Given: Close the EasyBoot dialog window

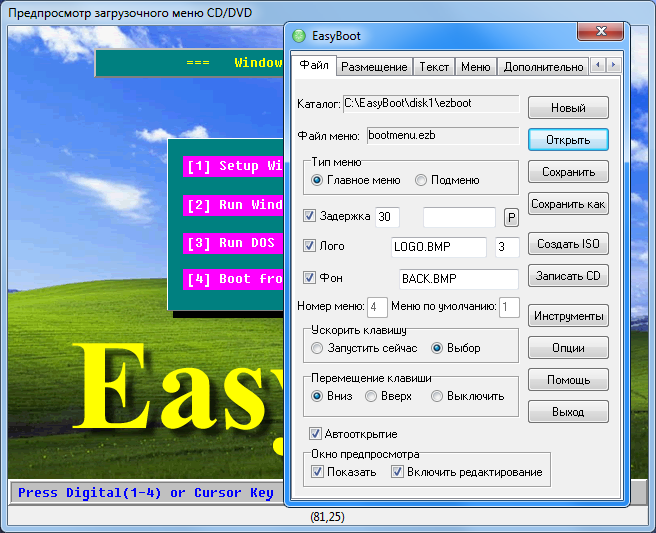Looking at the screenshot, I should [601, 31].
